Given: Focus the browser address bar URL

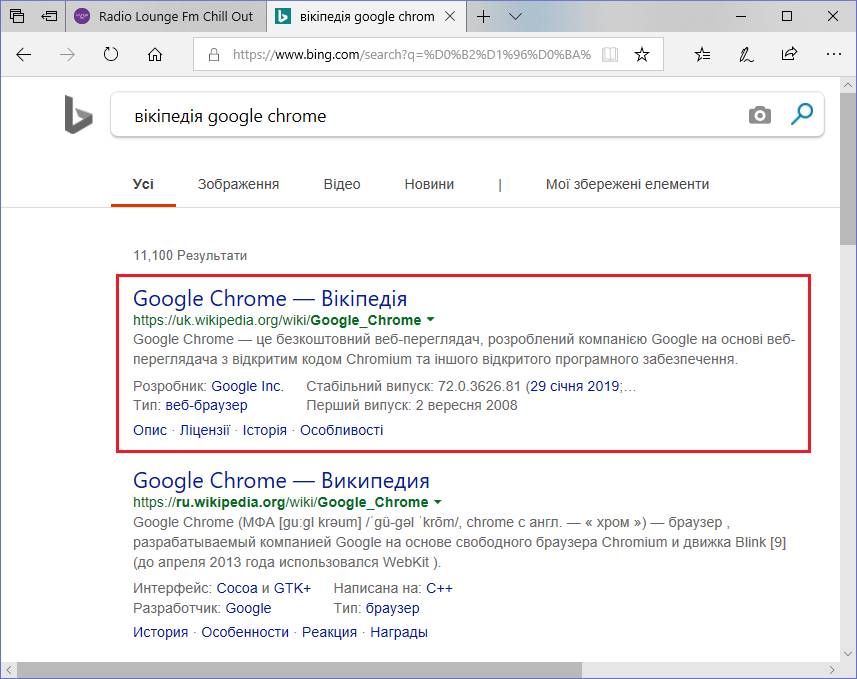Looking at the screenshot, I should tap(412, 54).
